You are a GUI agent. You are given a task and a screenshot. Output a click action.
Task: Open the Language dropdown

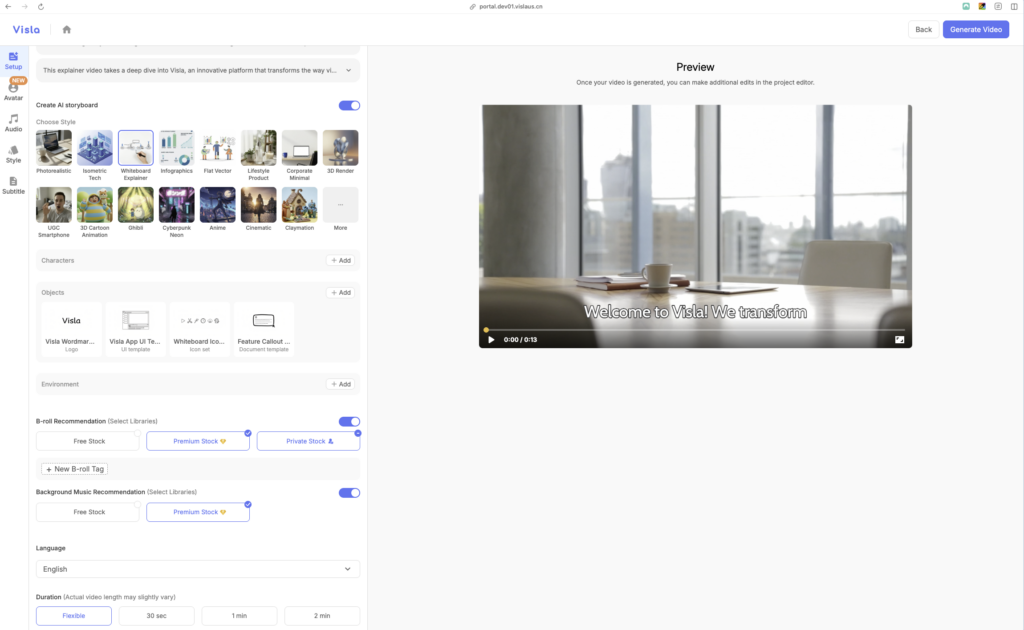coord(197,568)
